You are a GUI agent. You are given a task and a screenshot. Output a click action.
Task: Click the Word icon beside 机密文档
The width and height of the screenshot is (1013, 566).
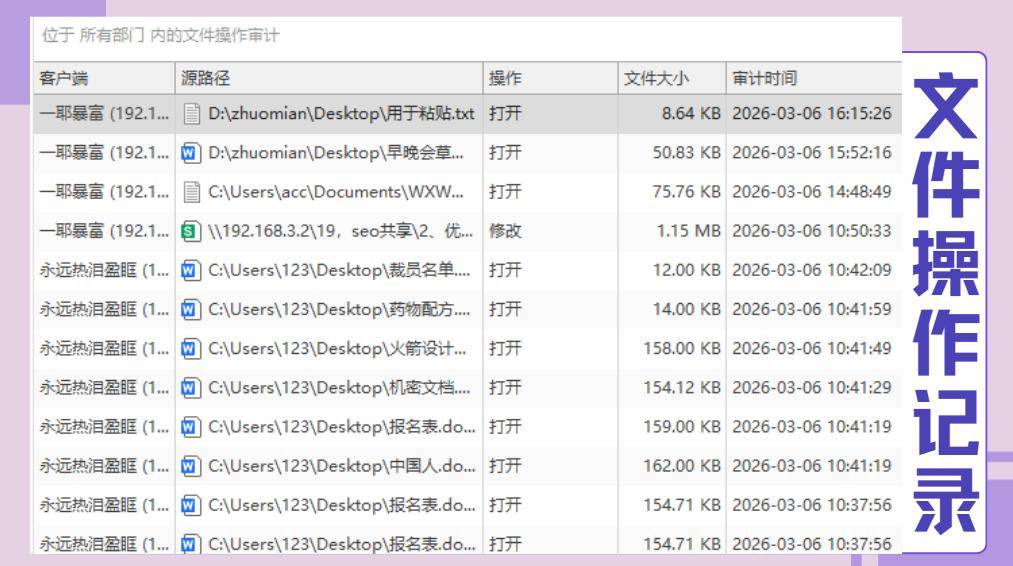[x=192, y=387]
